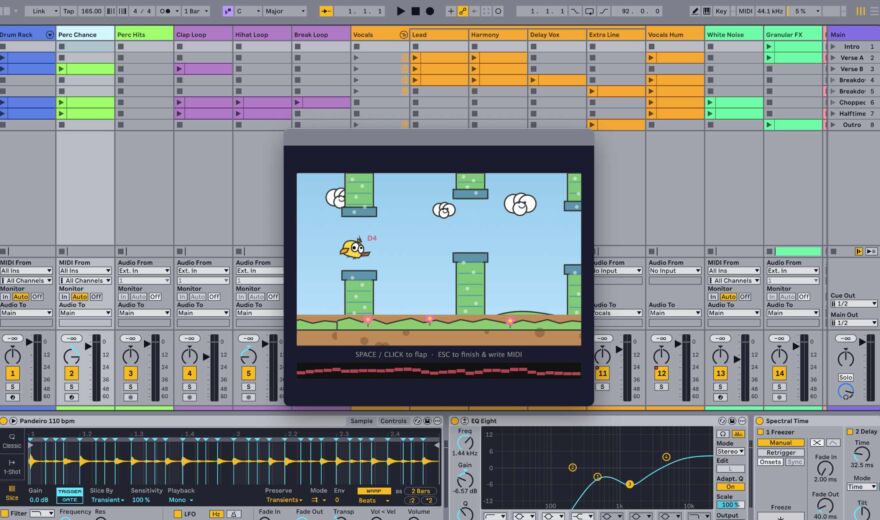The width and height of the screenshot is (880, 520).
Task: Solo track 12 with S button
Action: pos(661,386)
